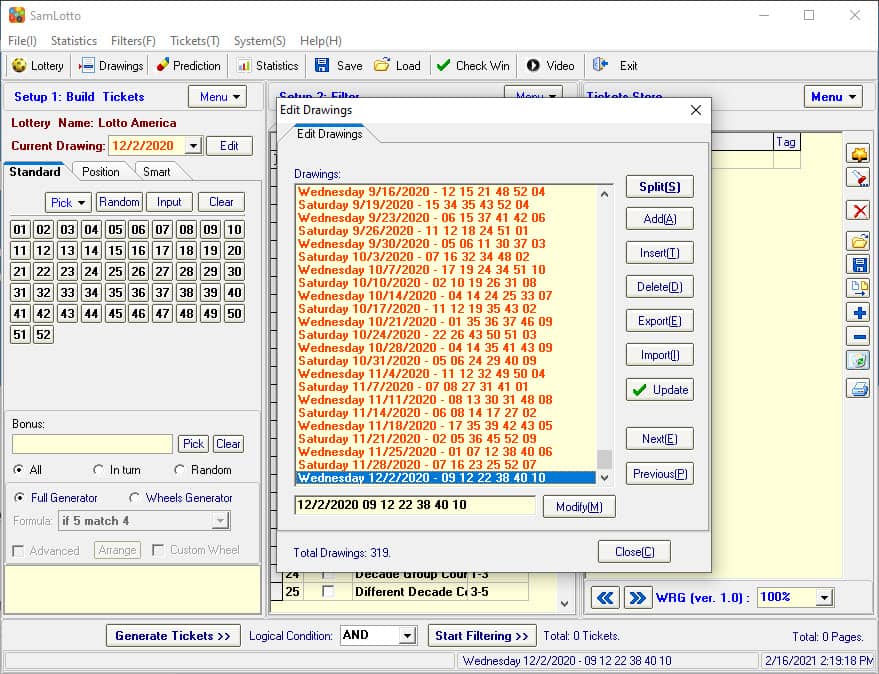879x674 pixels.
Task: Click the Close button in Edit Drawings
Action: coord(635,552)
